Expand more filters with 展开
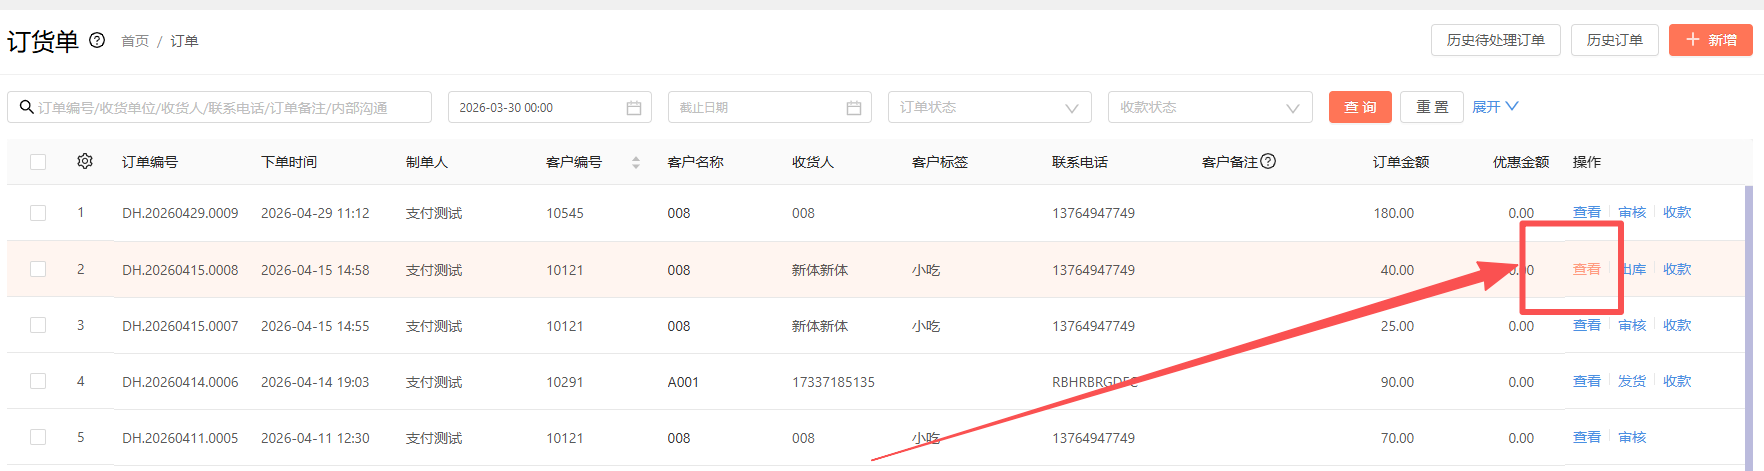The image size is (1764, 471). pyautogui.click(x=1495, y=107)
